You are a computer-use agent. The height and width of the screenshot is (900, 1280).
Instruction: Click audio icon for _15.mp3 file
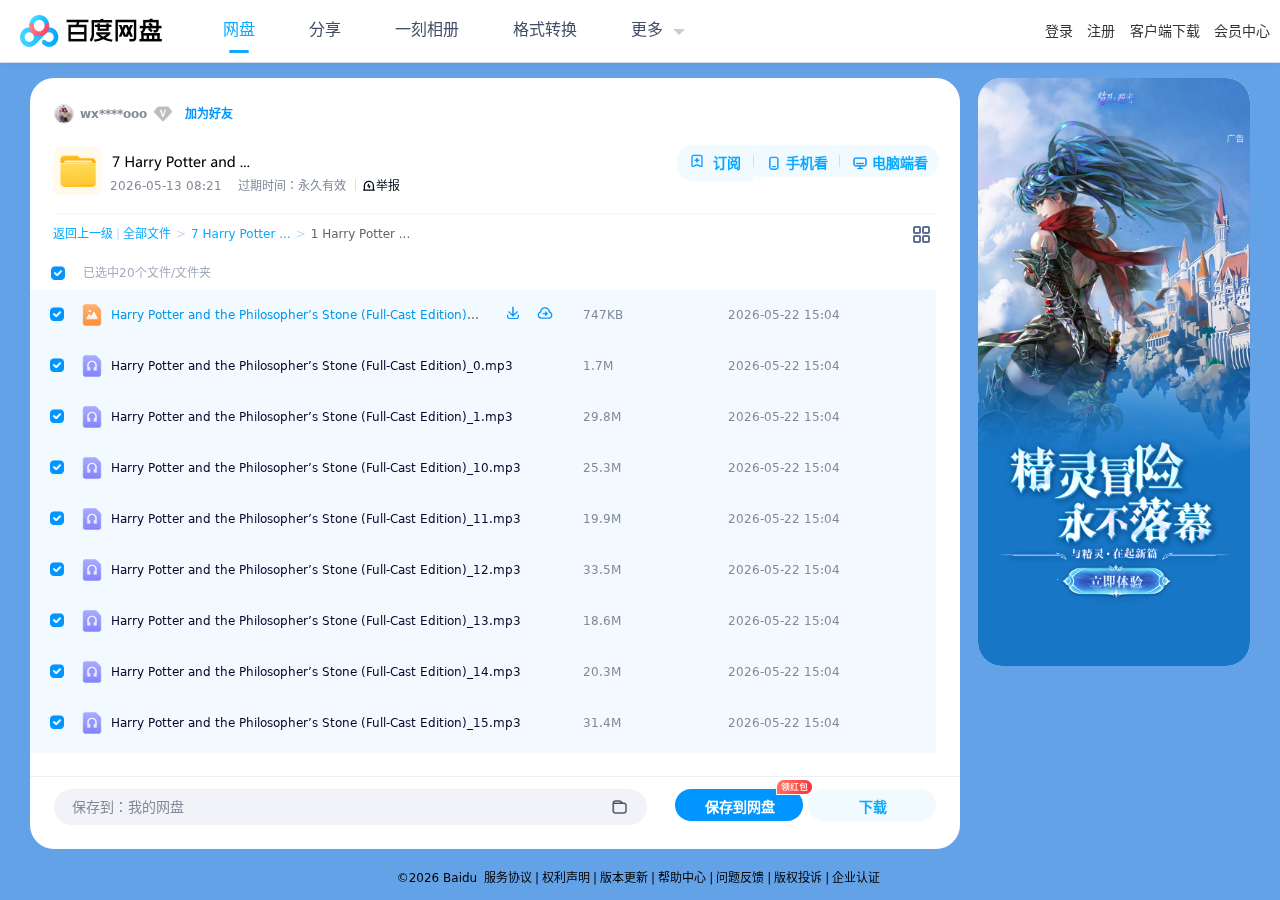point(92,722)
